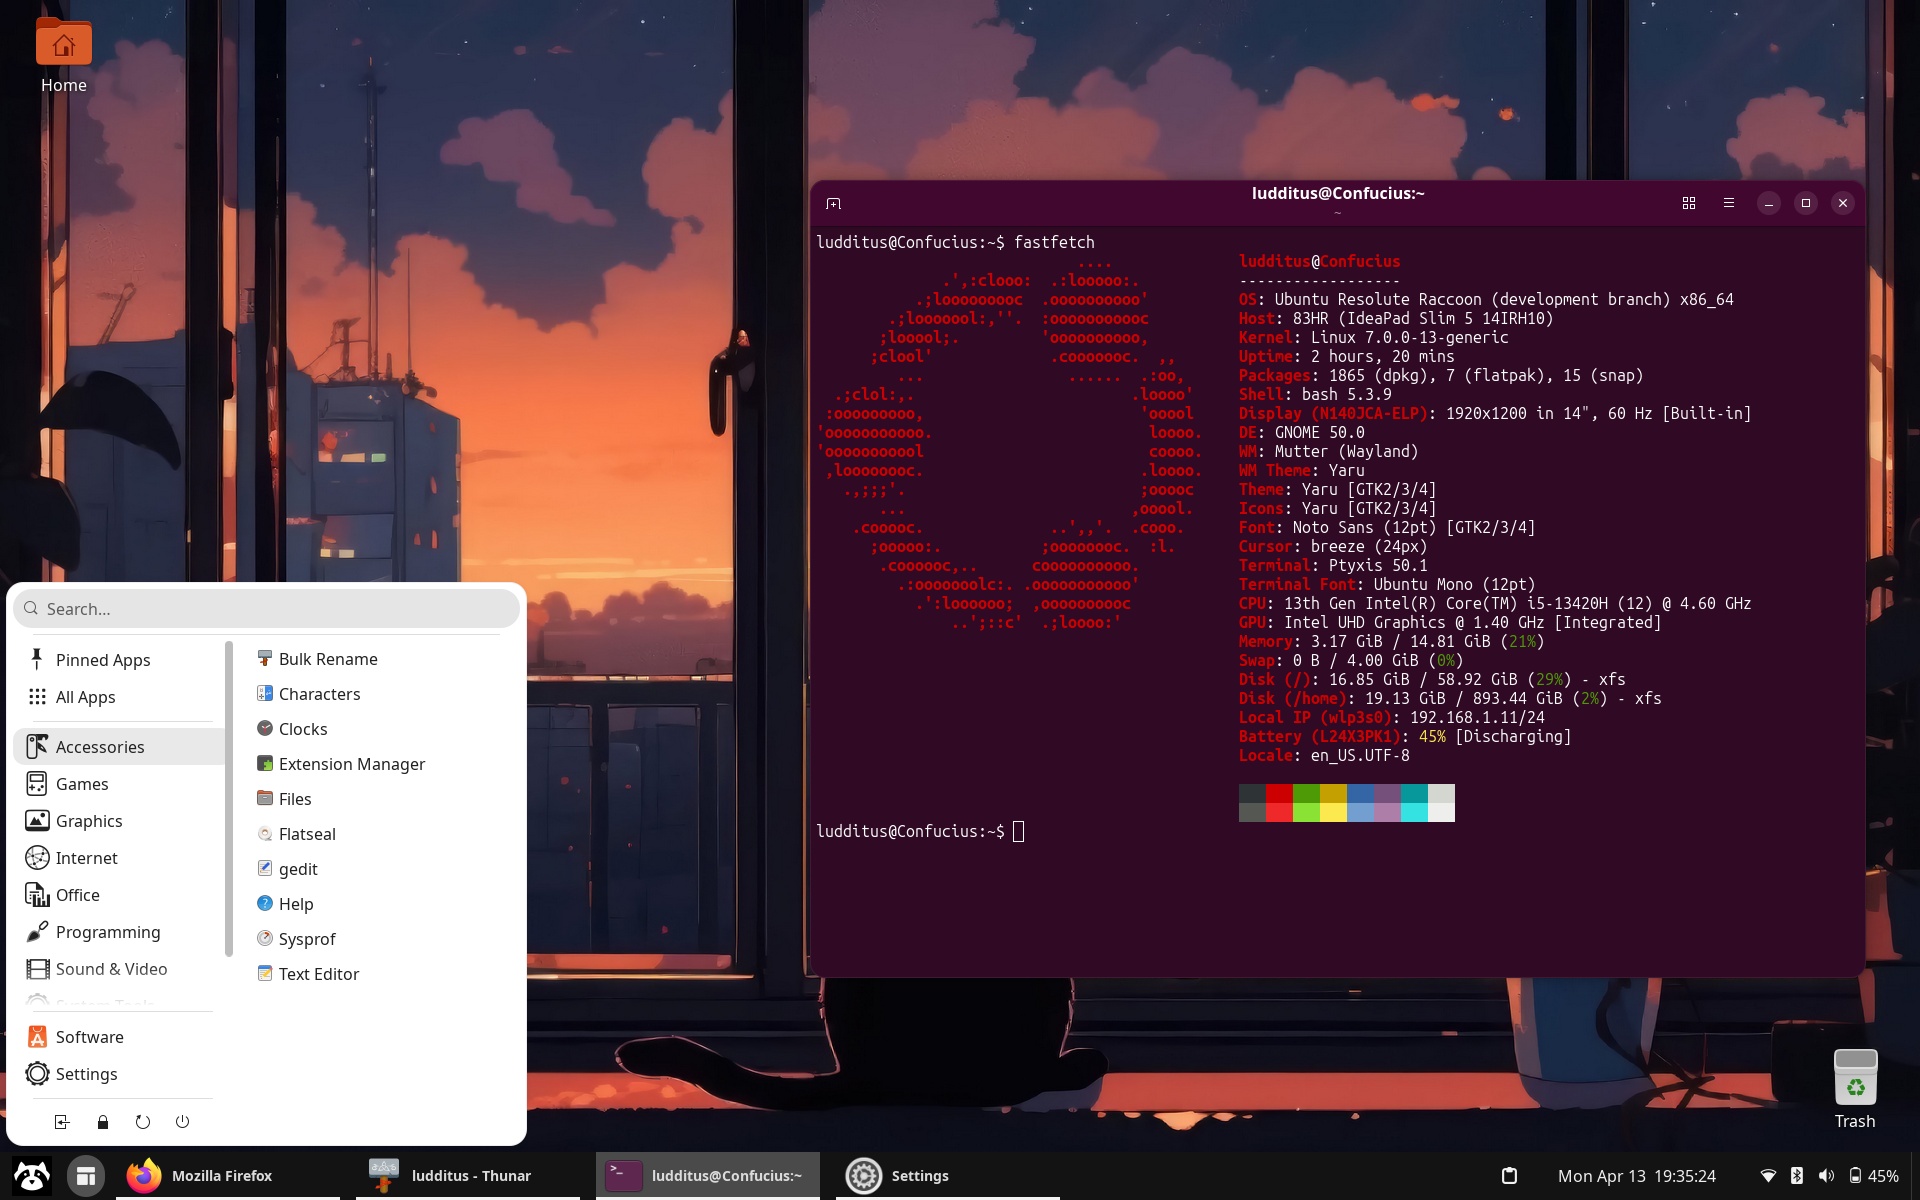Click the log out icon in menu
Image resolution: width=1920 pixels, height=1200 pixels.
point(62,1122)
